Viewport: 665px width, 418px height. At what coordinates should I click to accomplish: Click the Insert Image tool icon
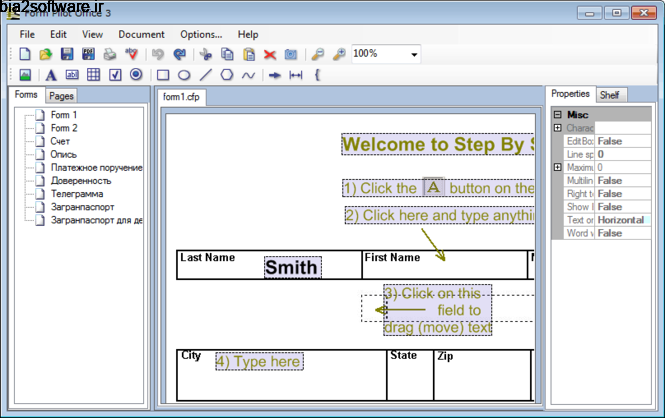click(25, 75)
